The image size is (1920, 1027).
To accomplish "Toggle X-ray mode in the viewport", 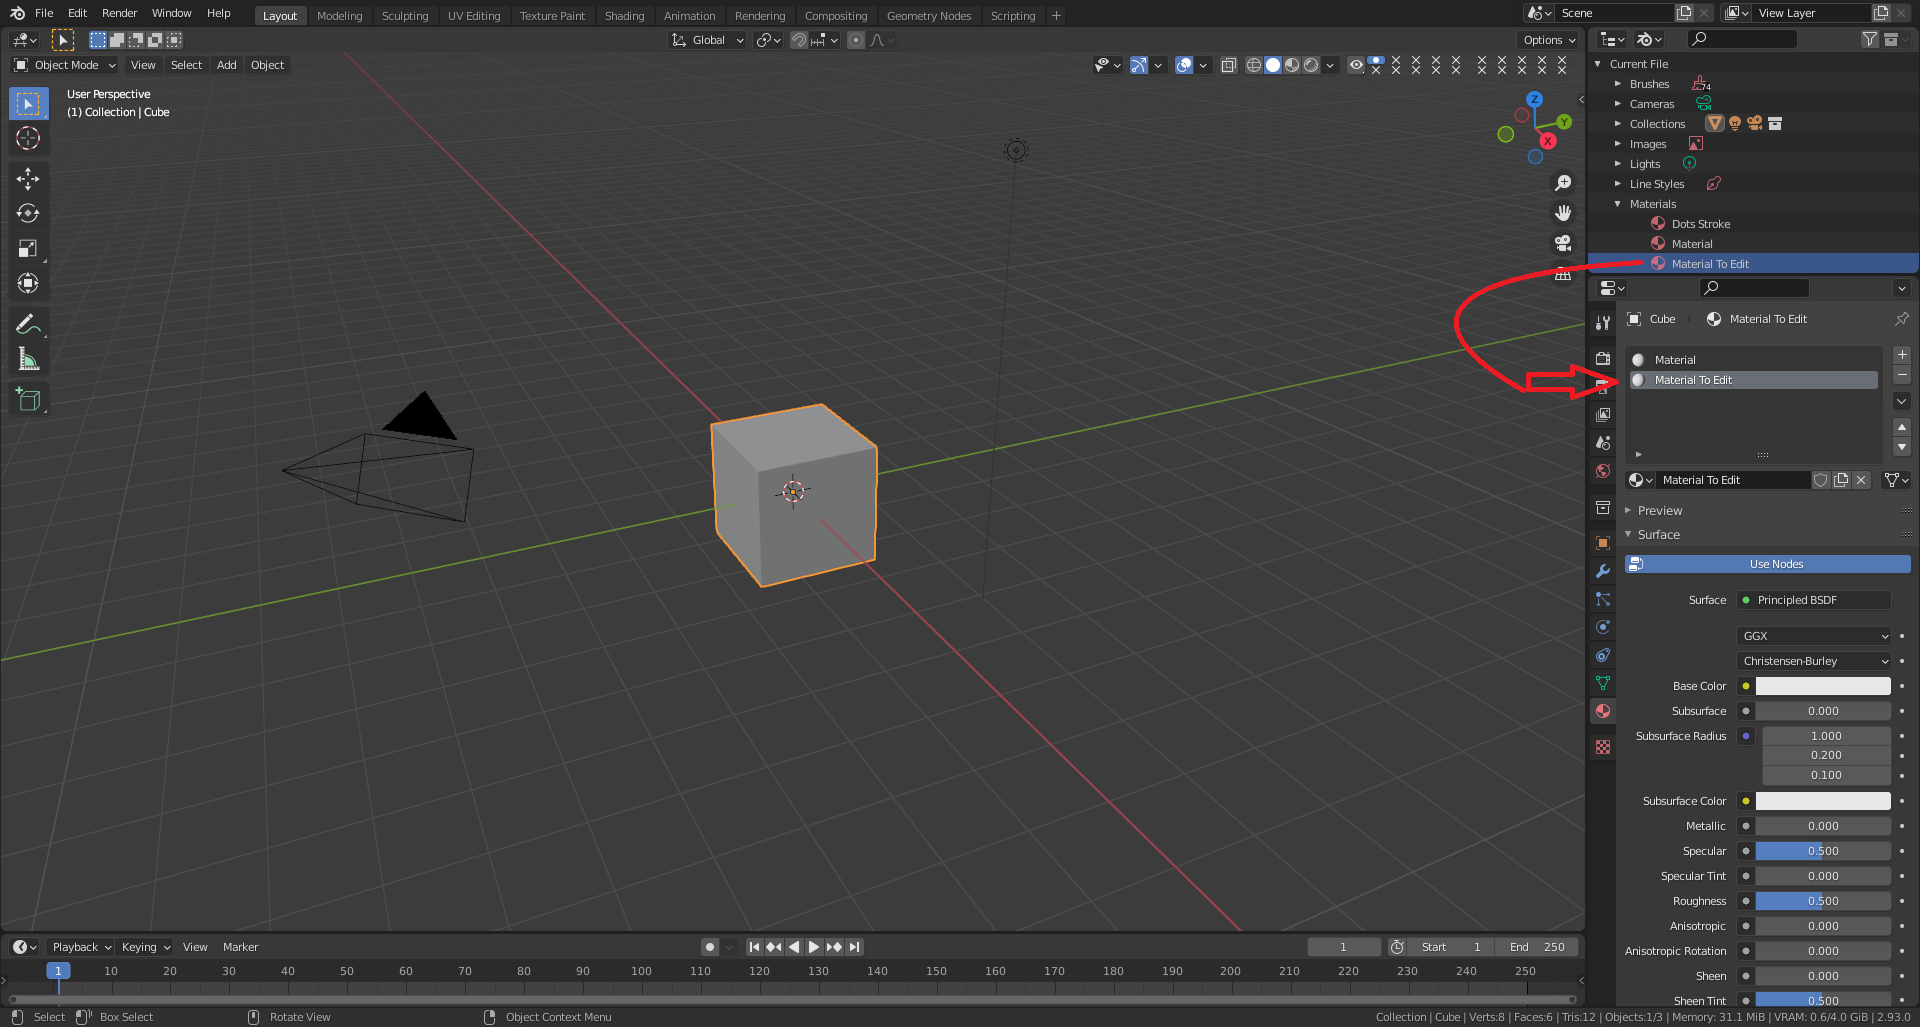I will 1229,65.
